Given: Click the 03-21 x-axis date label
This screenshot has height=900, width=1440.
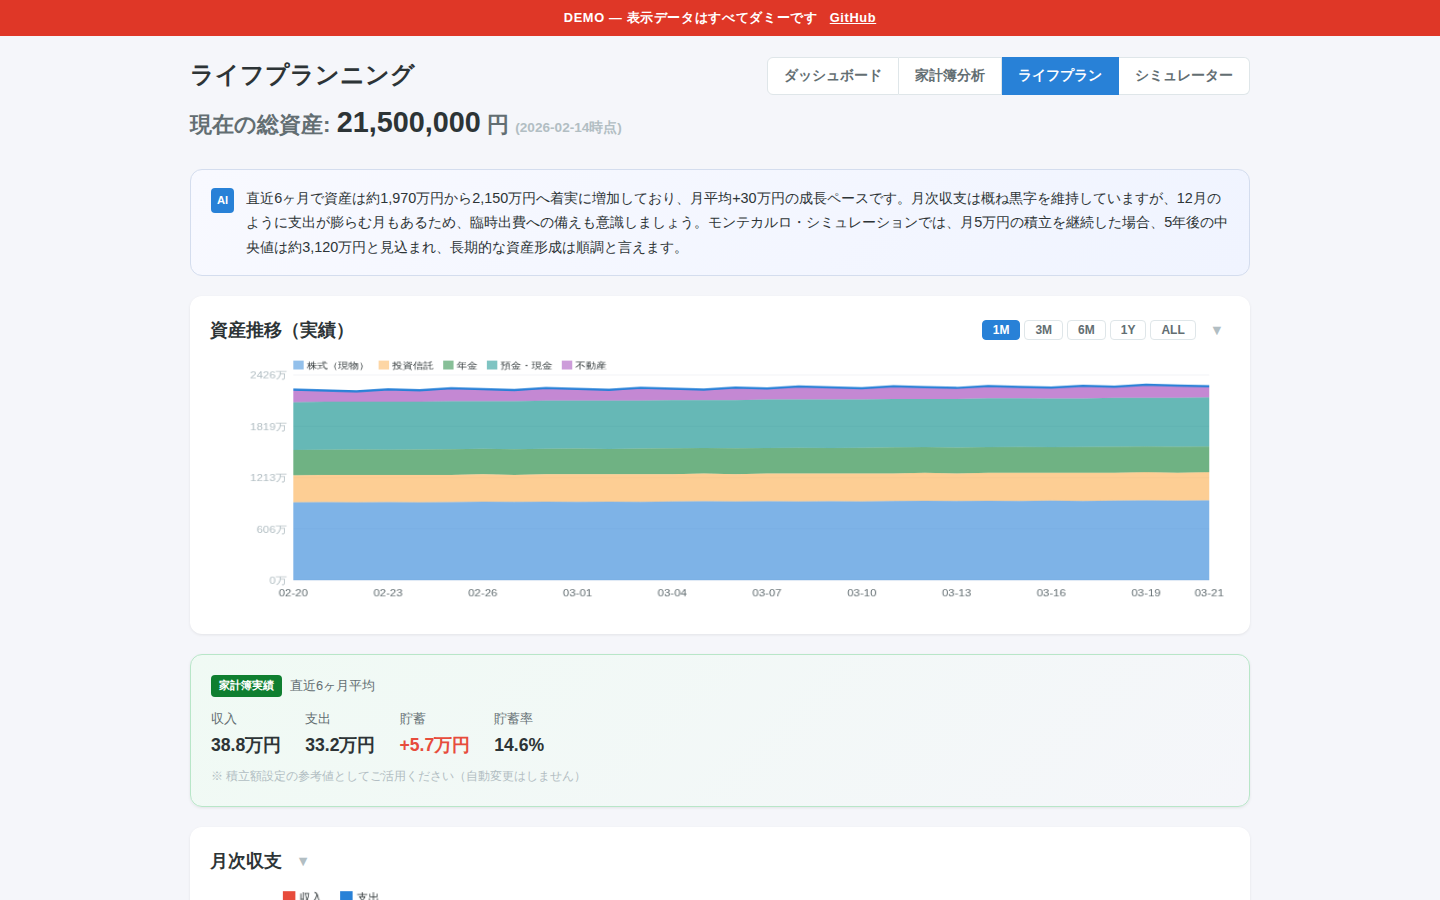Looking at the screenshot, I should point(1209,593).
